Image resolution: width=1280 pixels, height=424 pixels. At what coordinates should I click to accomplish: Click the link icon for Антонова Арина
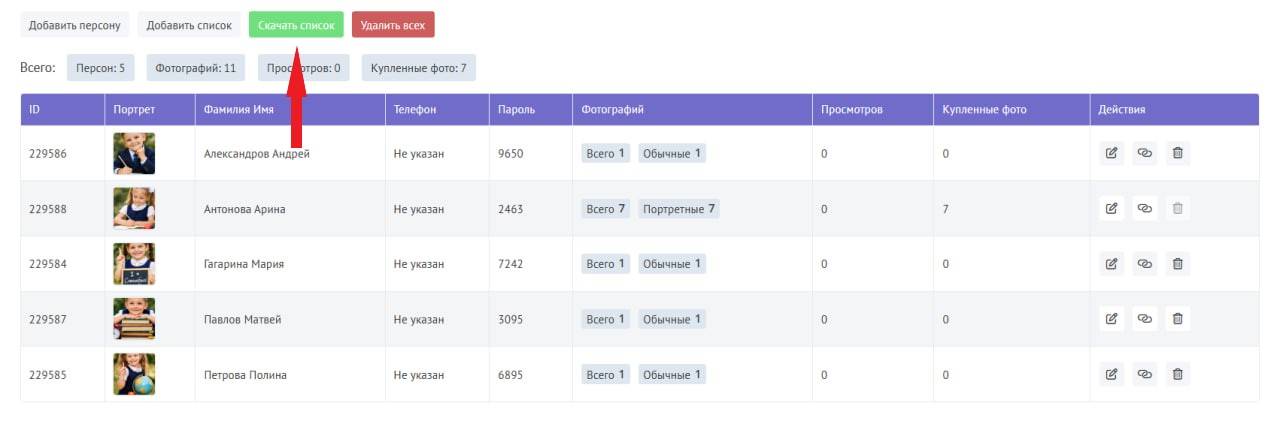tap(1145, 209)
